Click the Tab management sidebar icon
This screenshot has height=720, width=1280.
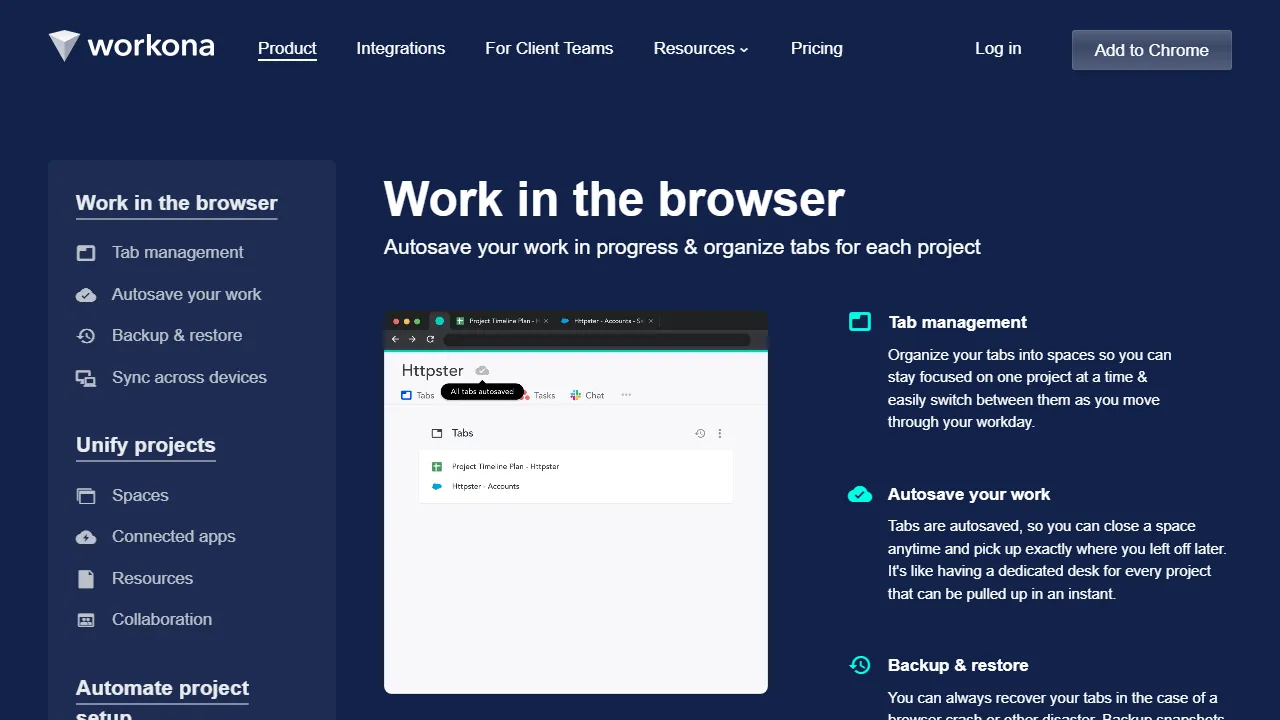[x=86, y=253]
